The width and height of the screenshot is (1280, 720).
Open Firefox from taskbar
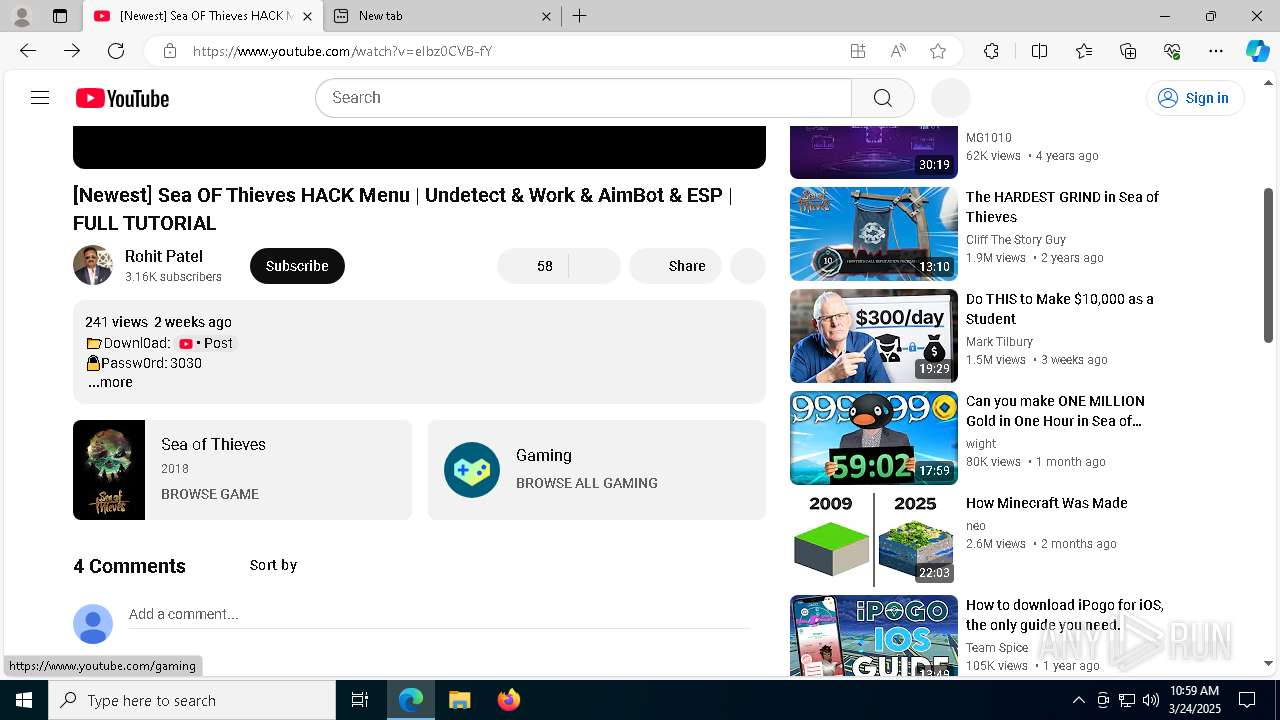click(x=508, y=700)
